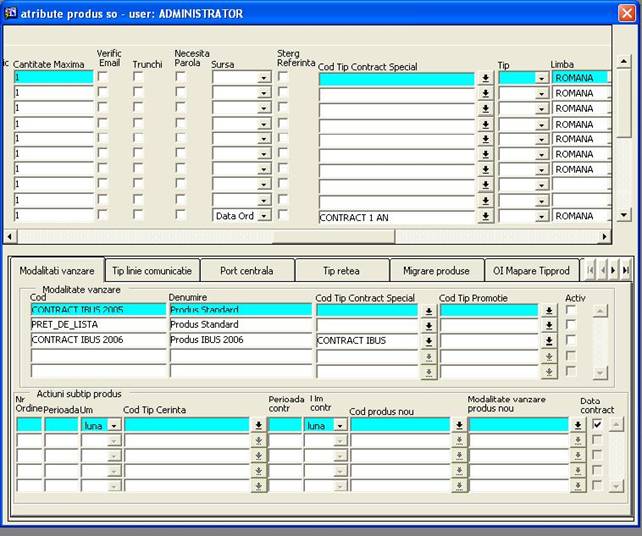Screen dimensions: 642x536
Task: Open first Cod Tip Cerinta lookup button
Action: click(258, 425)
